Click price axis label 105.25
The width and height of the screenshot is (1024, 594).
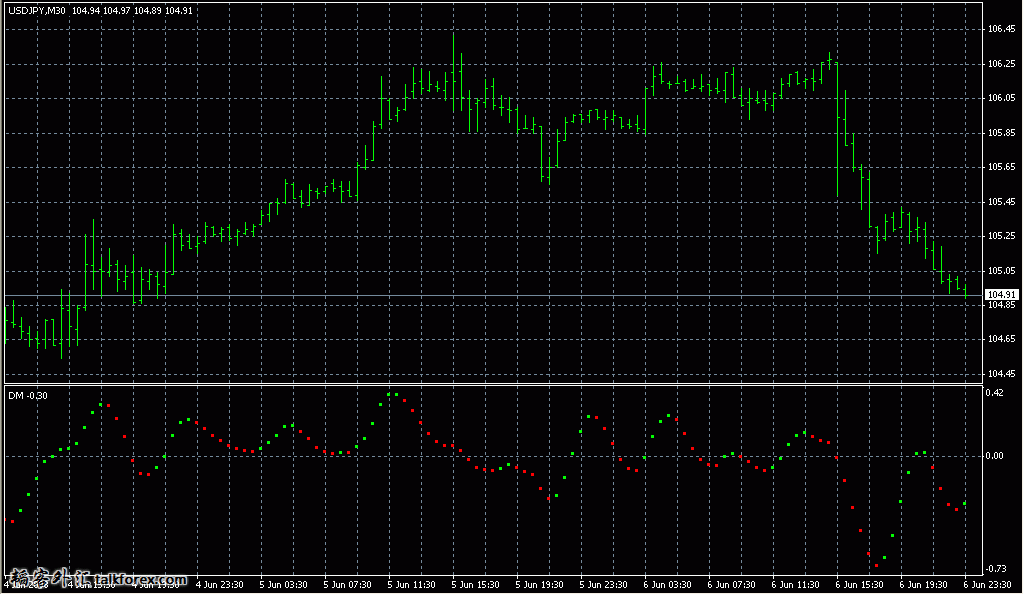tap(1001, 236)
